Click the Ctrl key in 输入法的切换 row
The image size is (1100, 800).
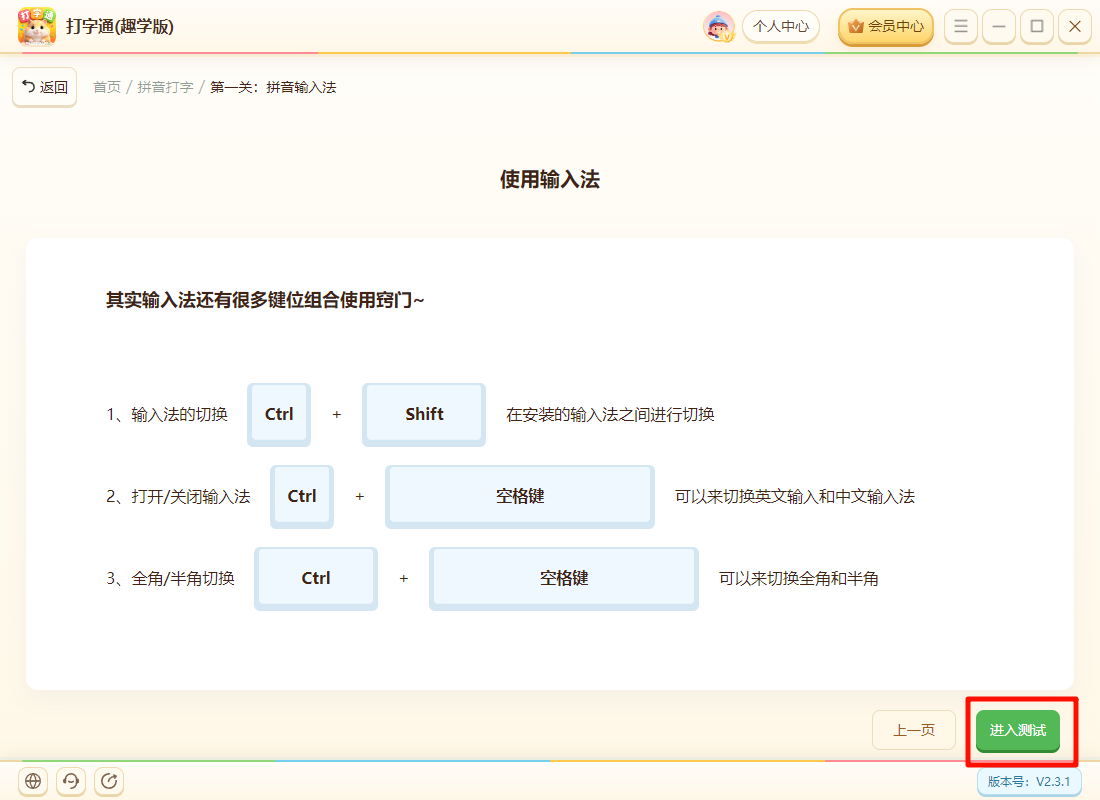279,415
